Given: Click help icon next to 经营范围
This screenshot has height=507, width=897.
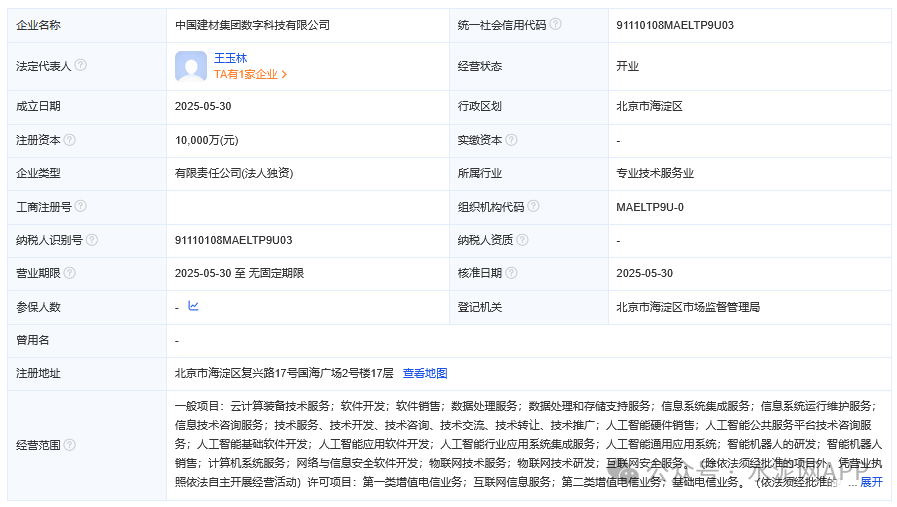Looking at the screenshot, I should point(70,444).
